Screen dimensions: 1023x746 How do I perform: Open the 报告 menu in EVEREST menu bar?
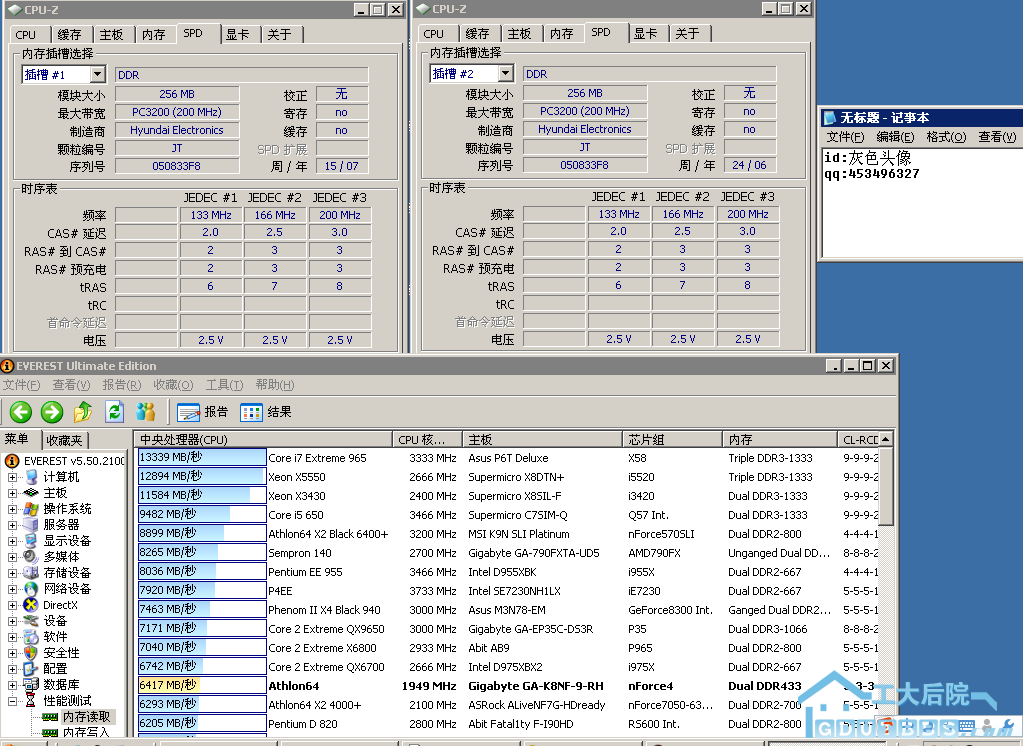(x=121, y=385)
